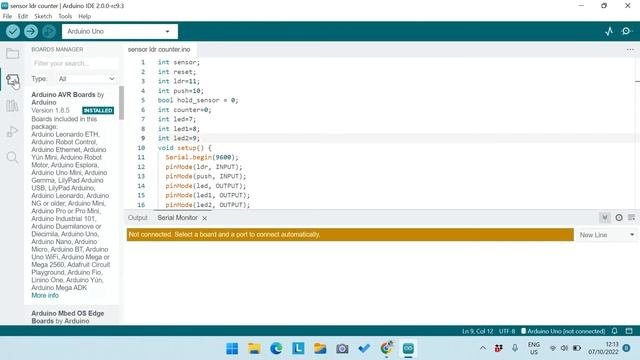The width and height of the screenshot is (640, 360).
Task: Click the Not connected warning banner
Action: 350,235
